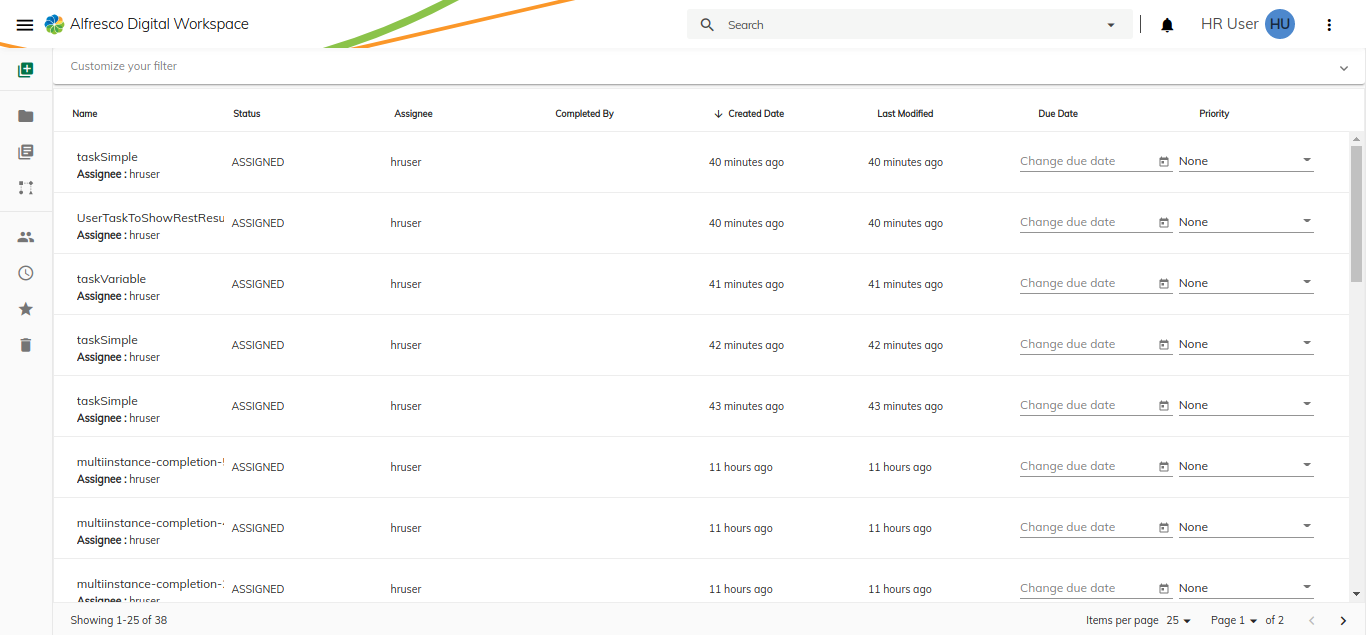
Task: Expand the Customize your filter panel
Action: (x=1343, y=68)
